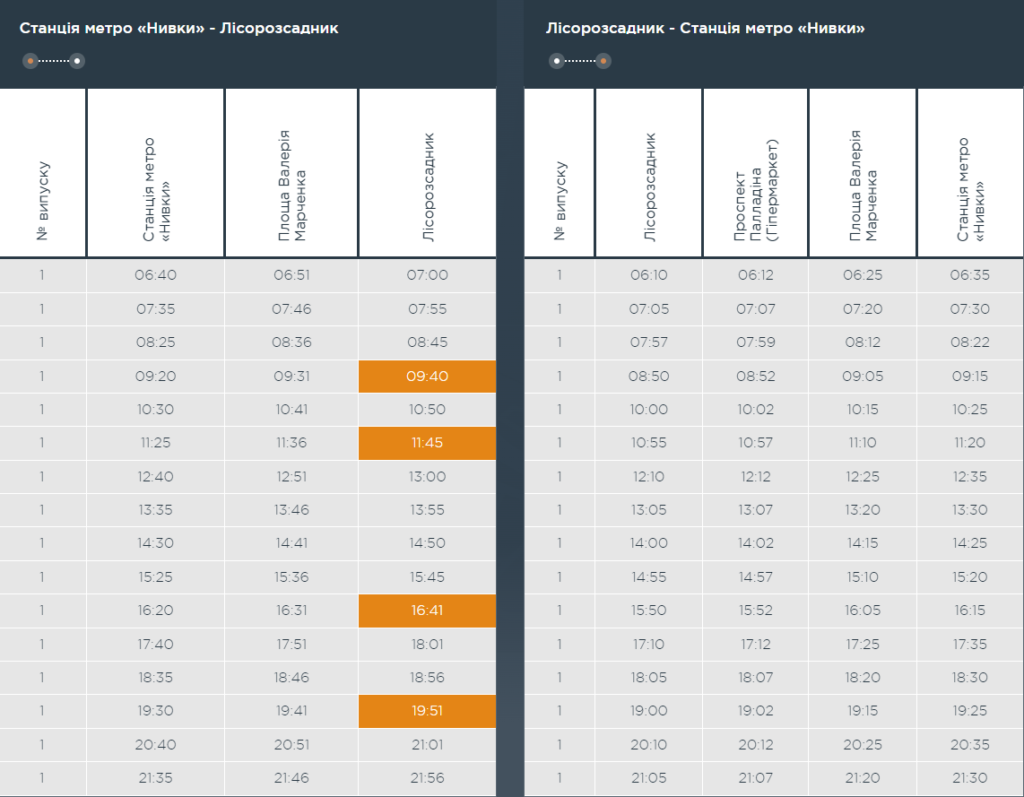Select the 06:40 departure from Нивки
1024x797 pixels.
(x=155, y=275)
